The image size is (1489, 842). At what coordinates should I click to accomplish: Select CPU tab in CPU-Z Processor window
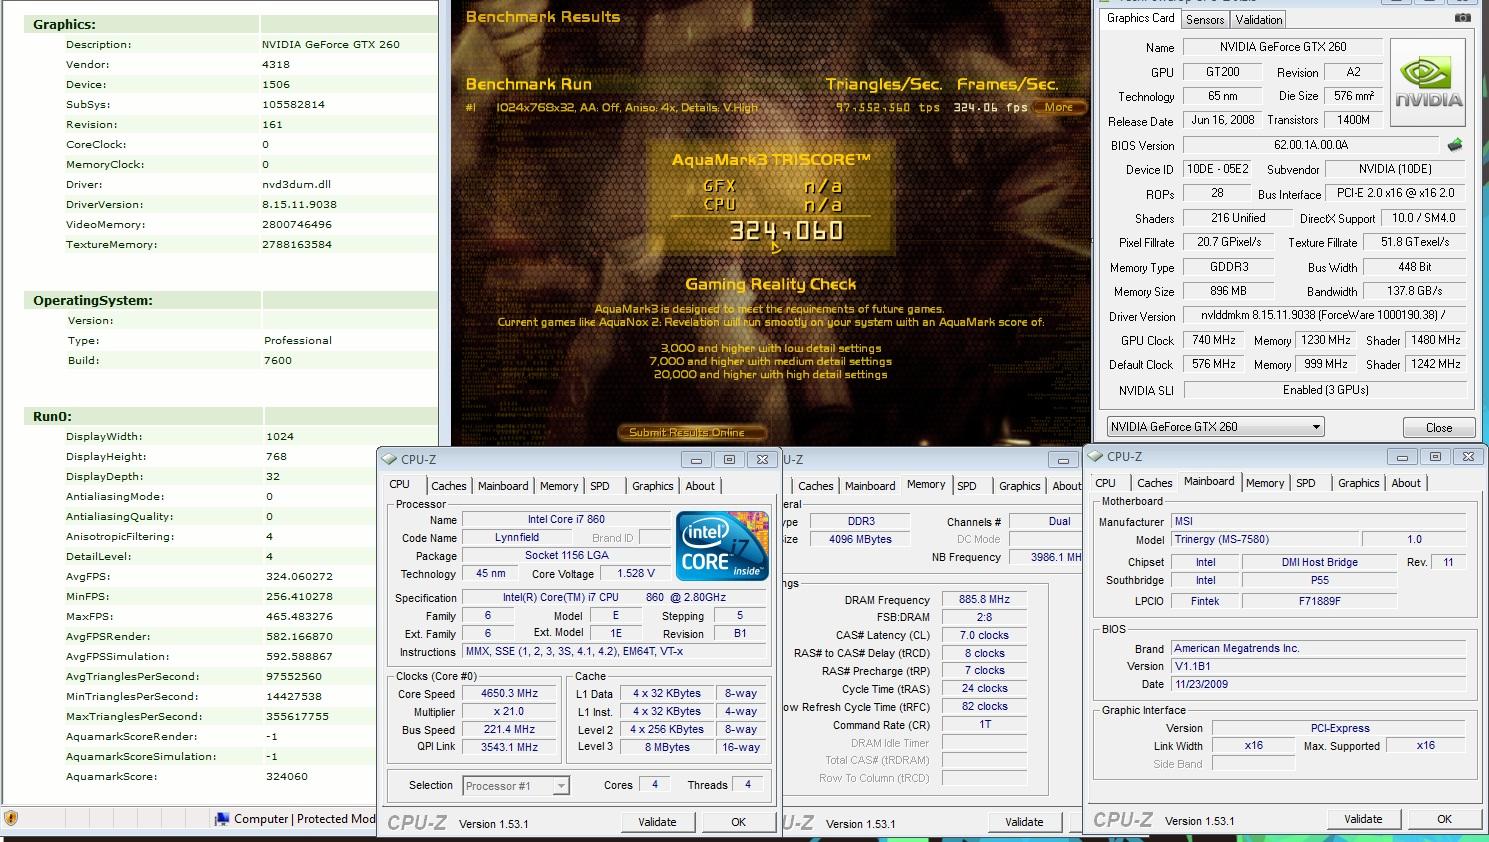pos(400,484)
